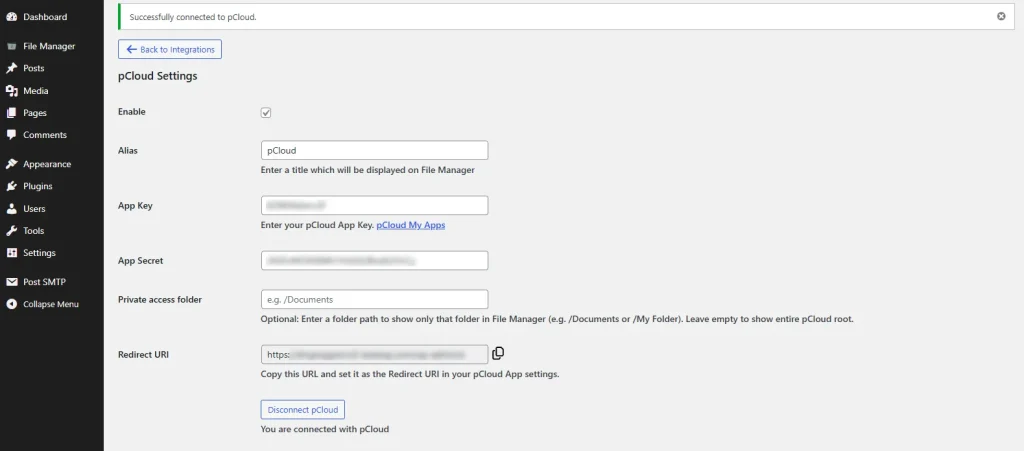Open the pCloud My Apps link
Image resolution: width=1024 pixels, height=451 pixels.
click(x=411, y=225)
